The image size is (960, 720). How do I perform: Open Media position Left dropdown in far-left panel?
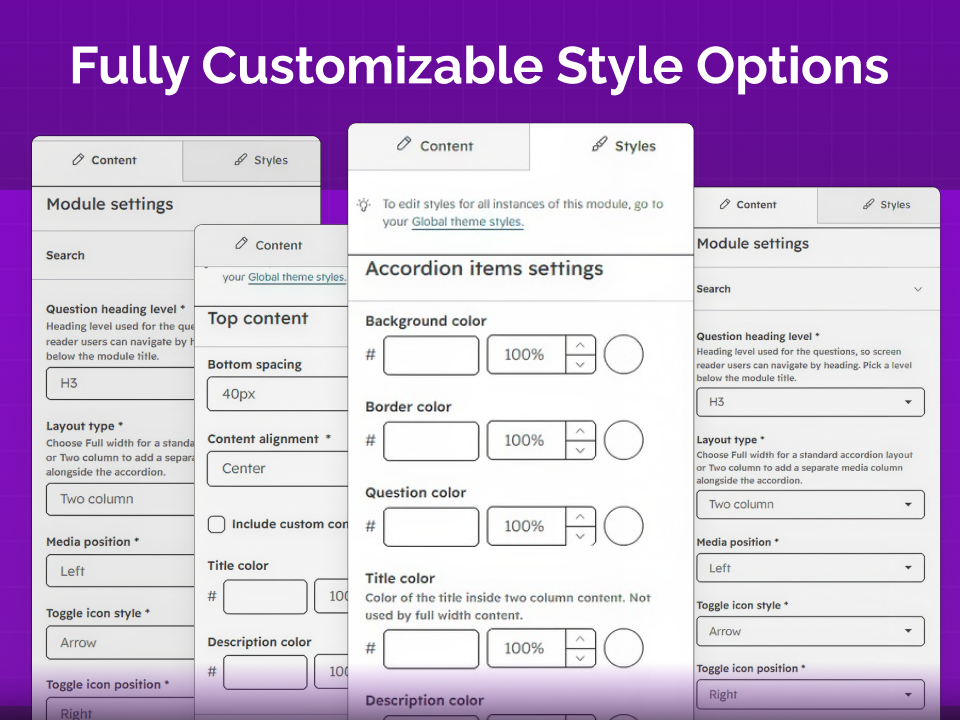click(120, 571)
